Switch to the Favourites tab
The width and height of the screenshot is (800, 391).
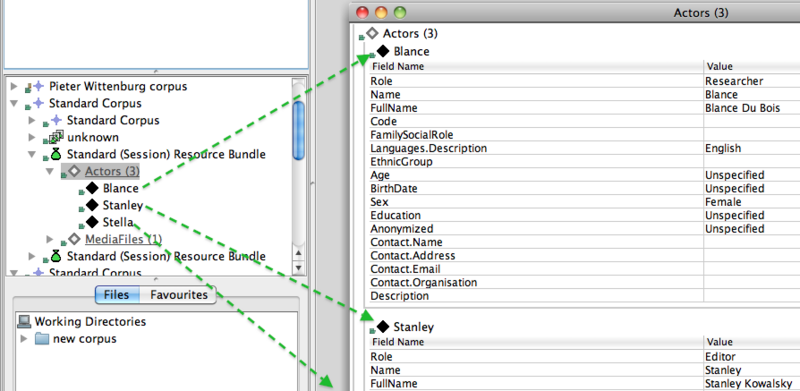point(179,295)
